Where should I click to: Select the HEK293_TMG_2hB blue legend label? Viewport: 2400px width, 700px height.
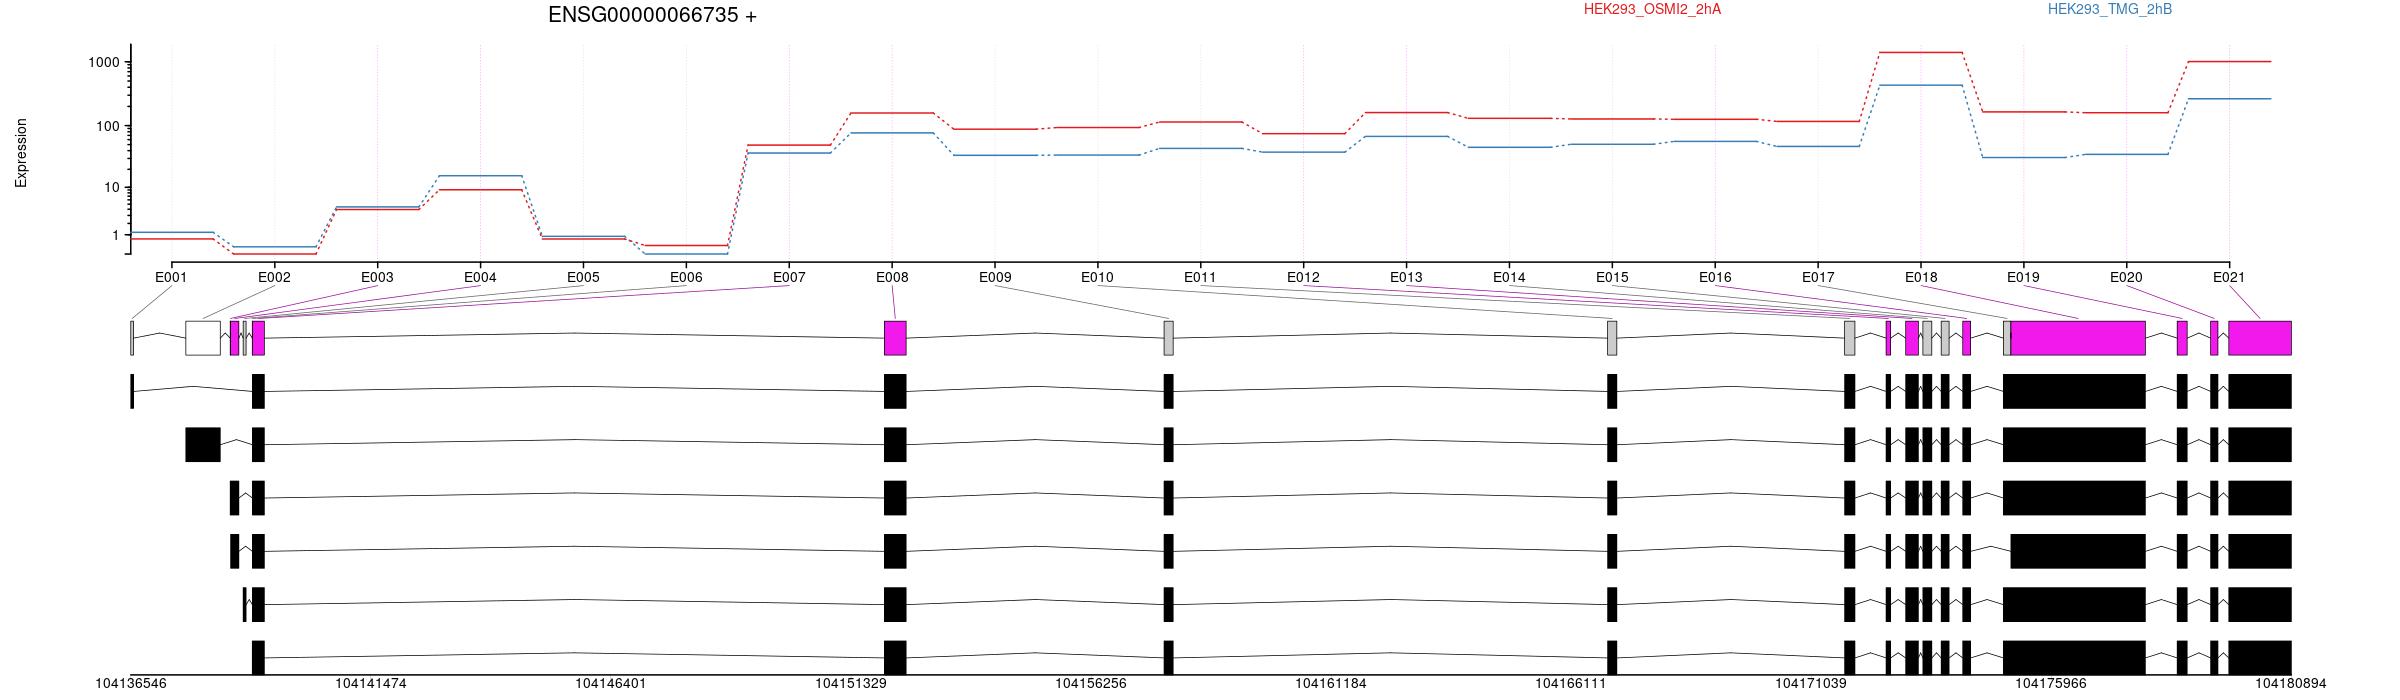[x=2110, y=9]
